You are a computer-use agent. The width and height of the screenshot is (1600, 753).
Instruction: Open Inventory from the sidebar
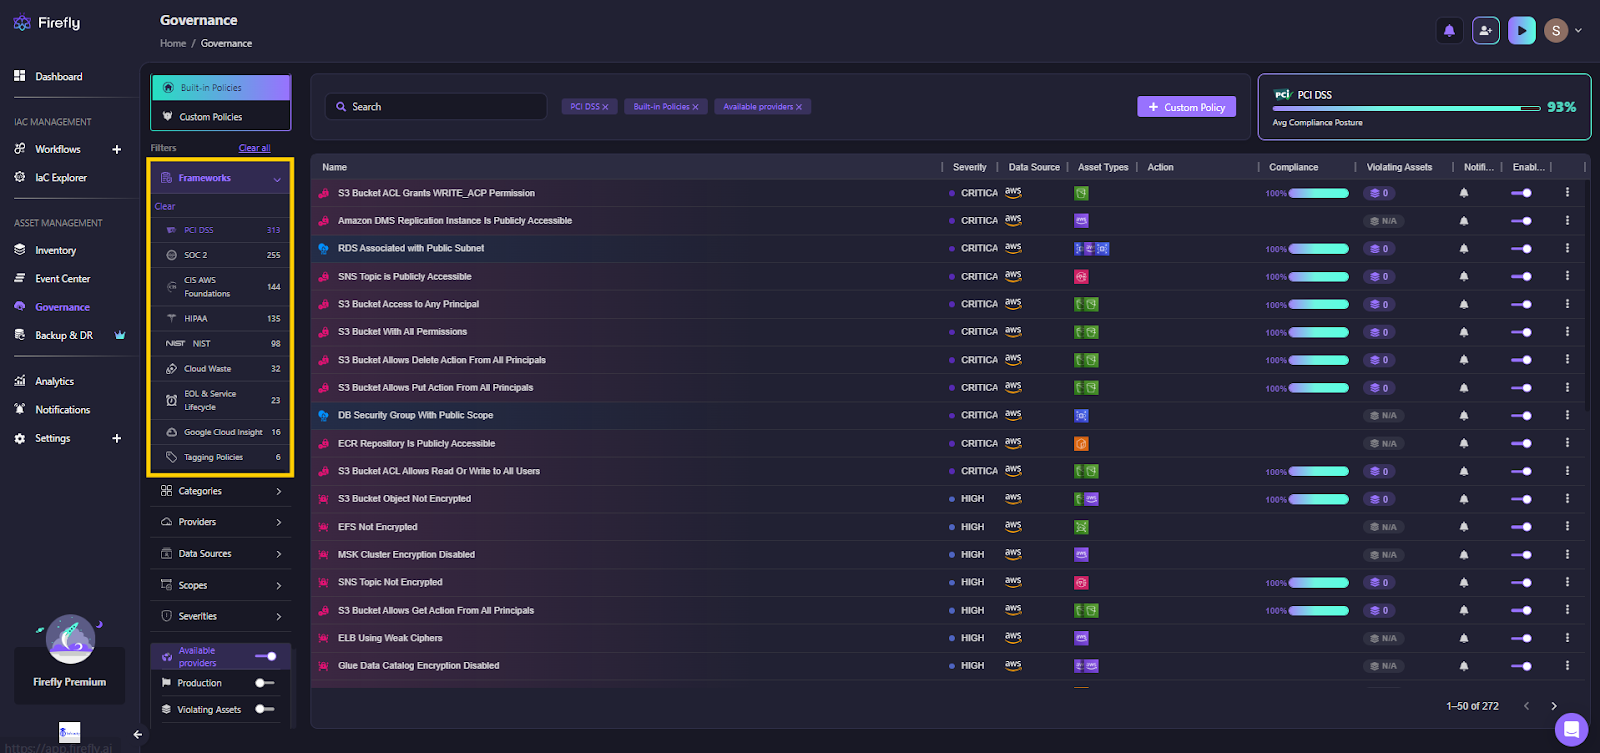[55, 251]
